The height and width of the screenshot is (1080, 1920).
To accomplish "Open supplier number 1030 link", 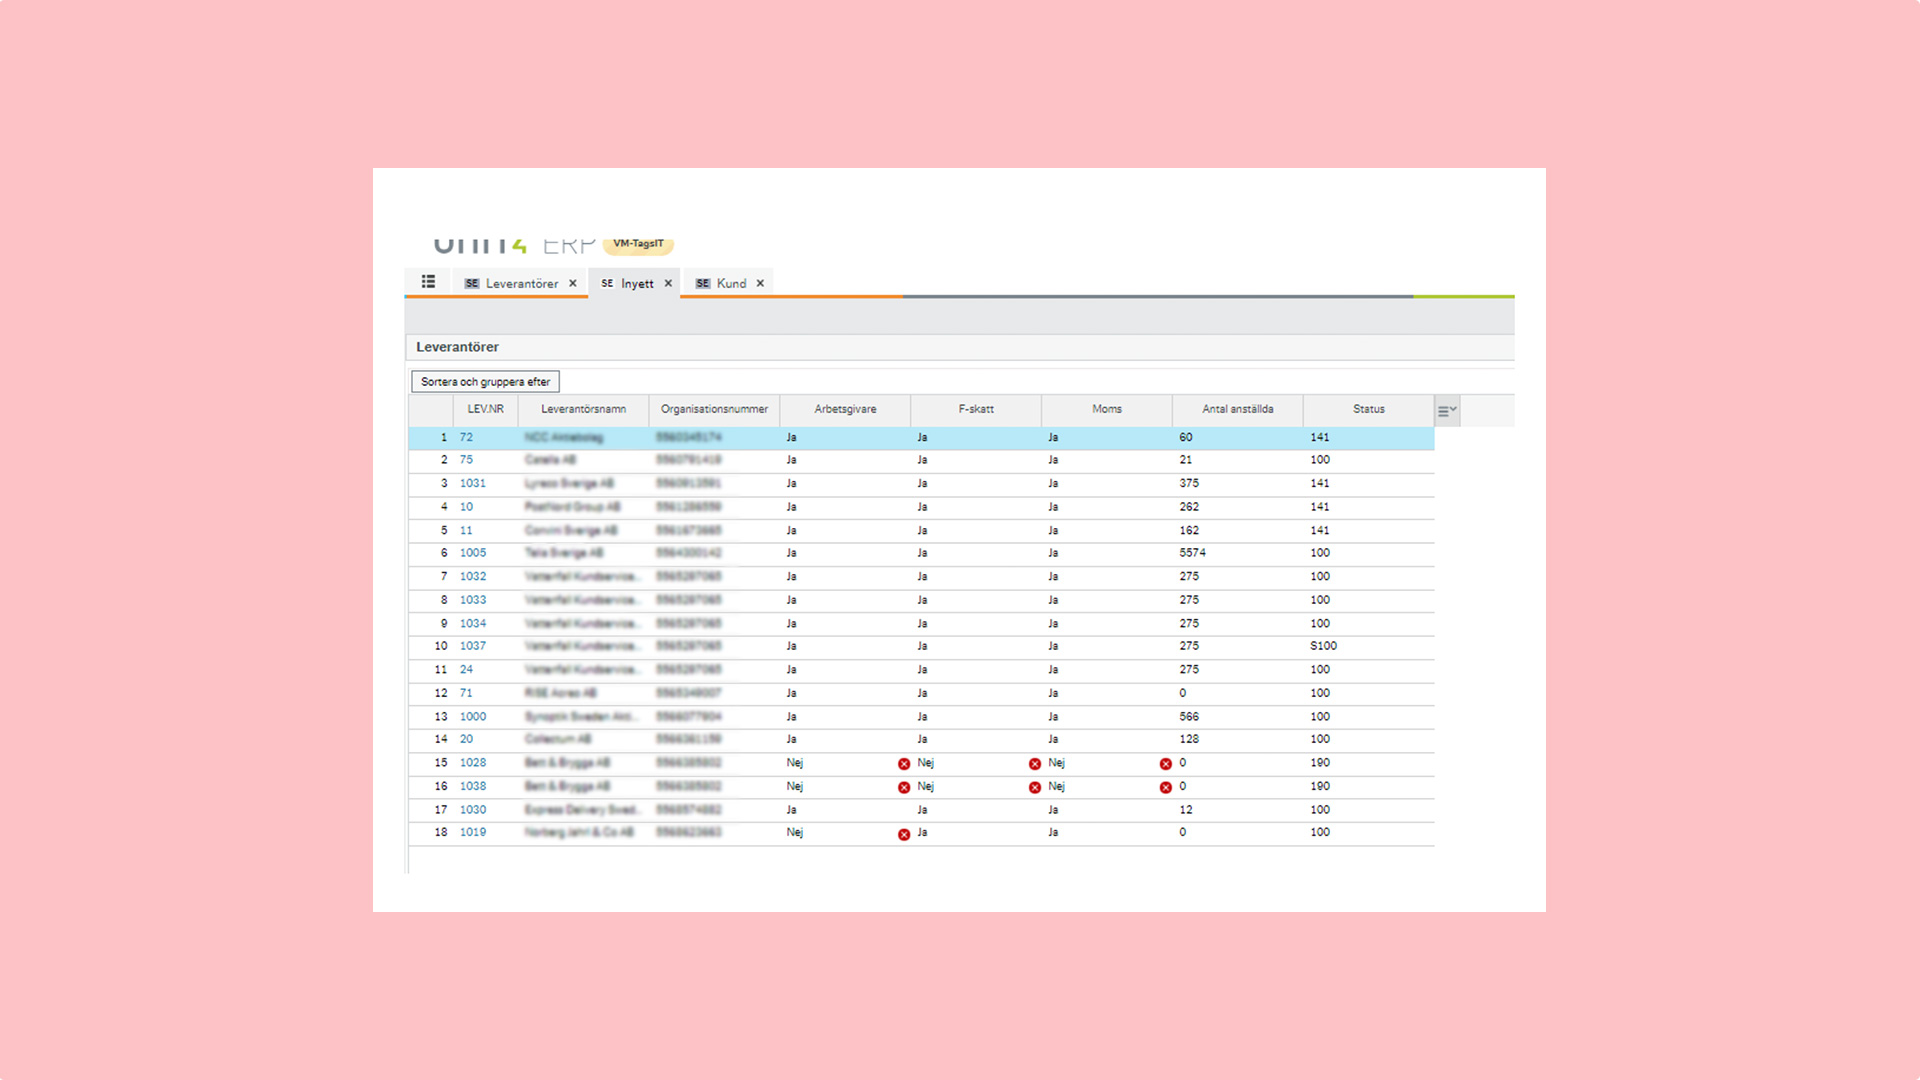I will point(473,810).
